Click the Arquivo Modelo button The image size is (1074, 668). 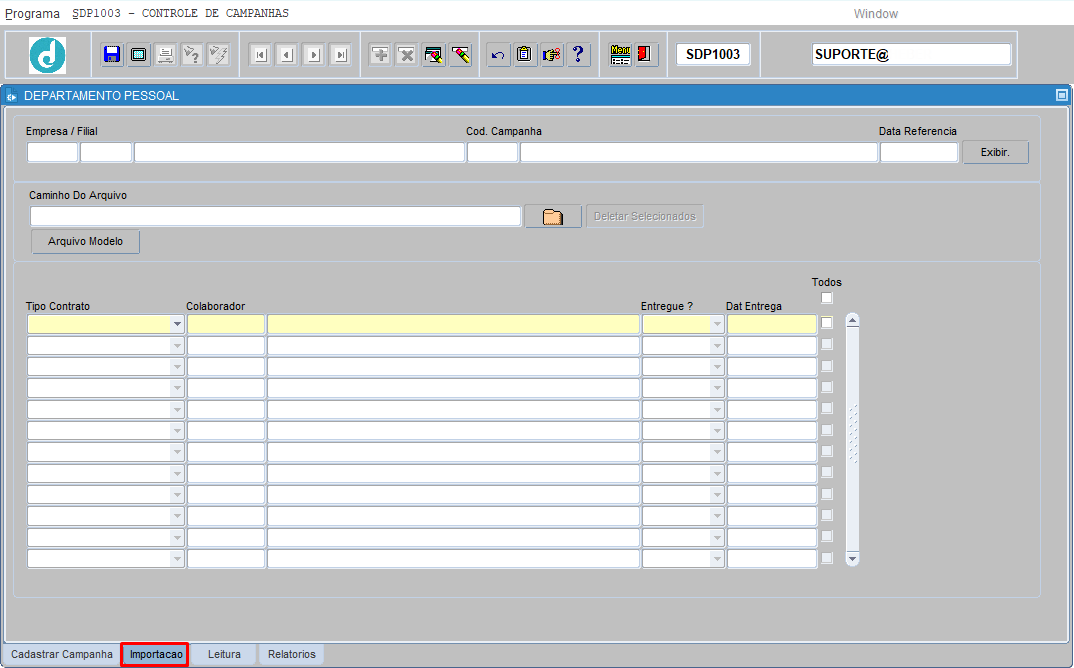[86, 241]
